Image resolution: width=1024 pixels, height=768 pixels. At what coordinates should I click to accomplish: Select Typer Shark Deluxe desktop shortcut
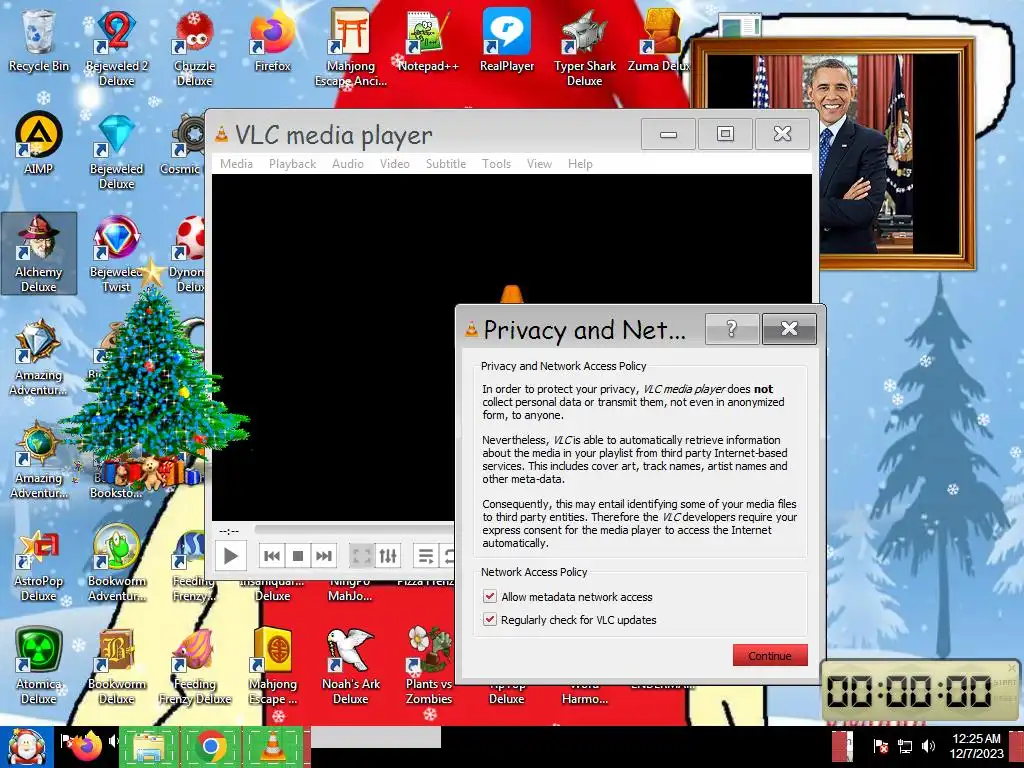pyautogui.click(x=584, y=47)
